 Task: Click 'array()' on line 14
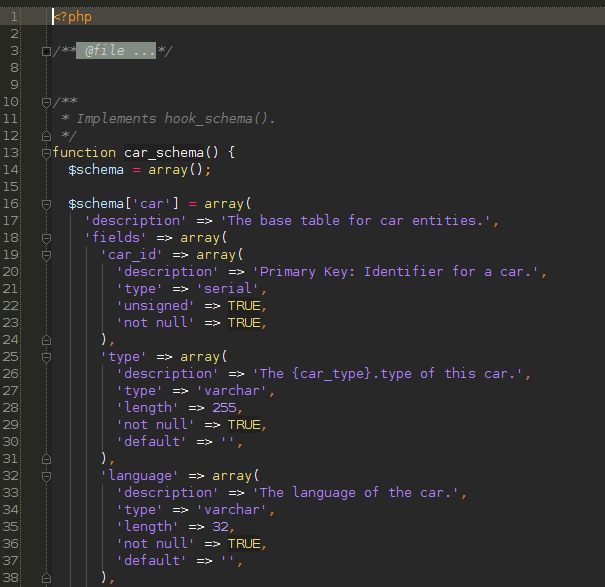click(x=176, y=170)
